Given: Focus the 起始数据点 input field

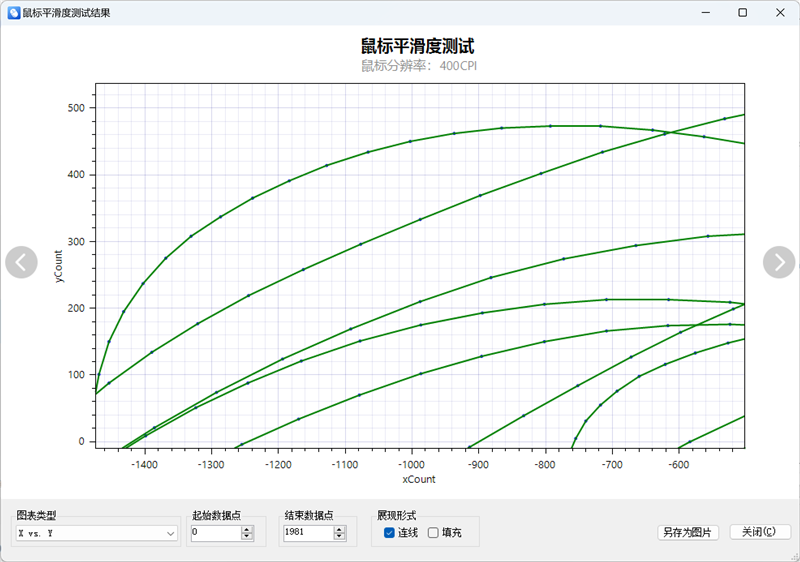Looking at the screenshot, I should [x=214, y=534].
